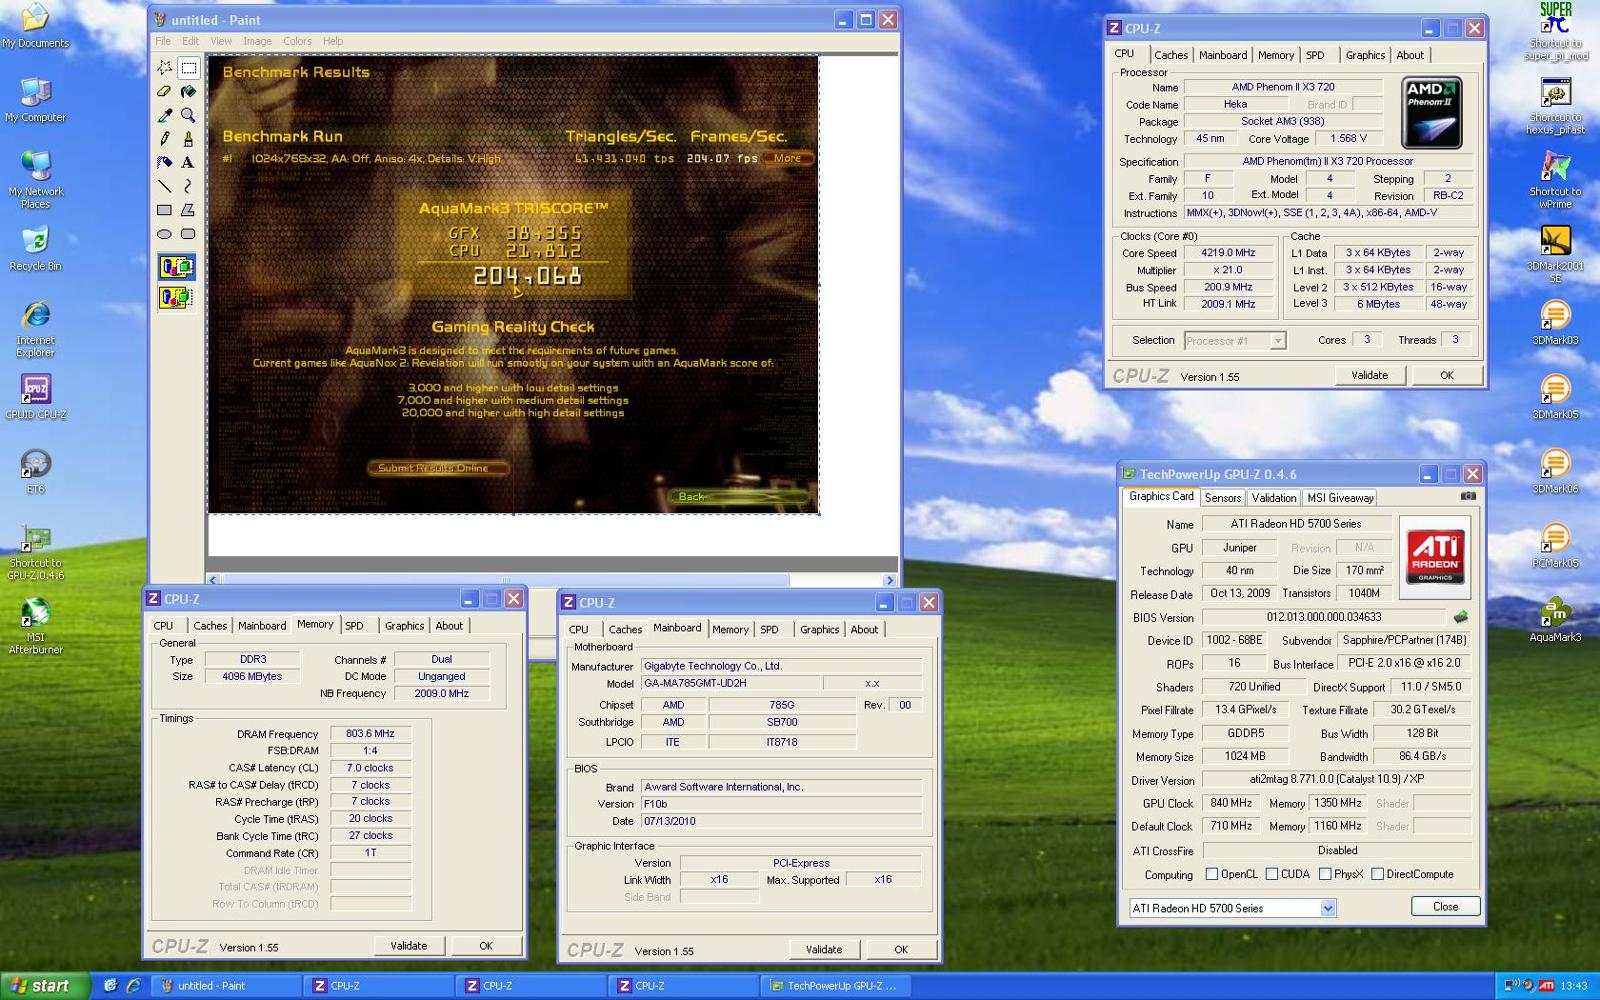The height and width of the screenshot is (1000, 1600).
Task: Open the Recycle Bin on desktop
Action: (x=36, y=249)
